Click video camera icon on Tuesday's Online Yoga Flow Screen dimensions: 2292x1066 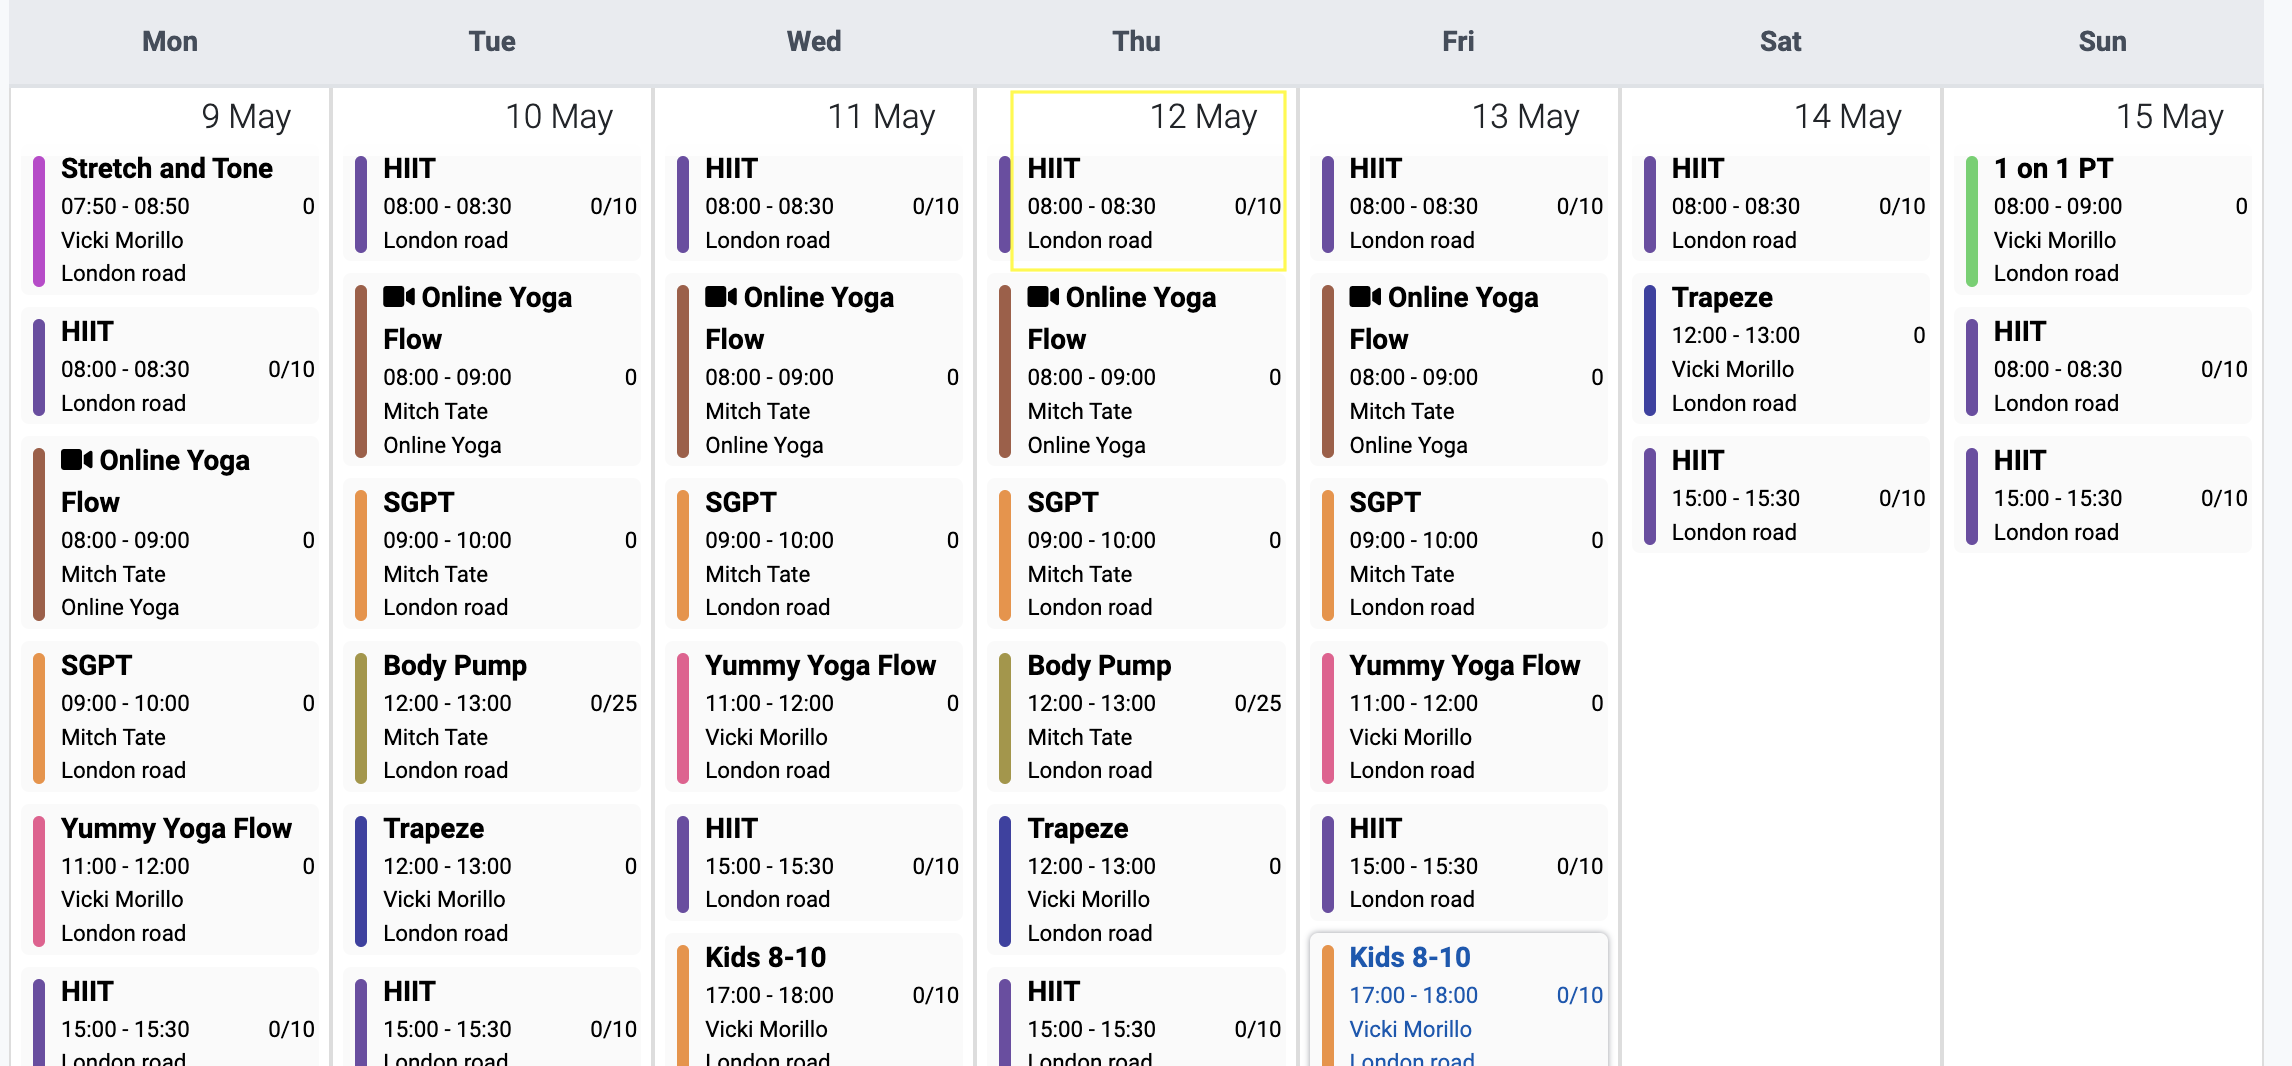pos(399,297)
